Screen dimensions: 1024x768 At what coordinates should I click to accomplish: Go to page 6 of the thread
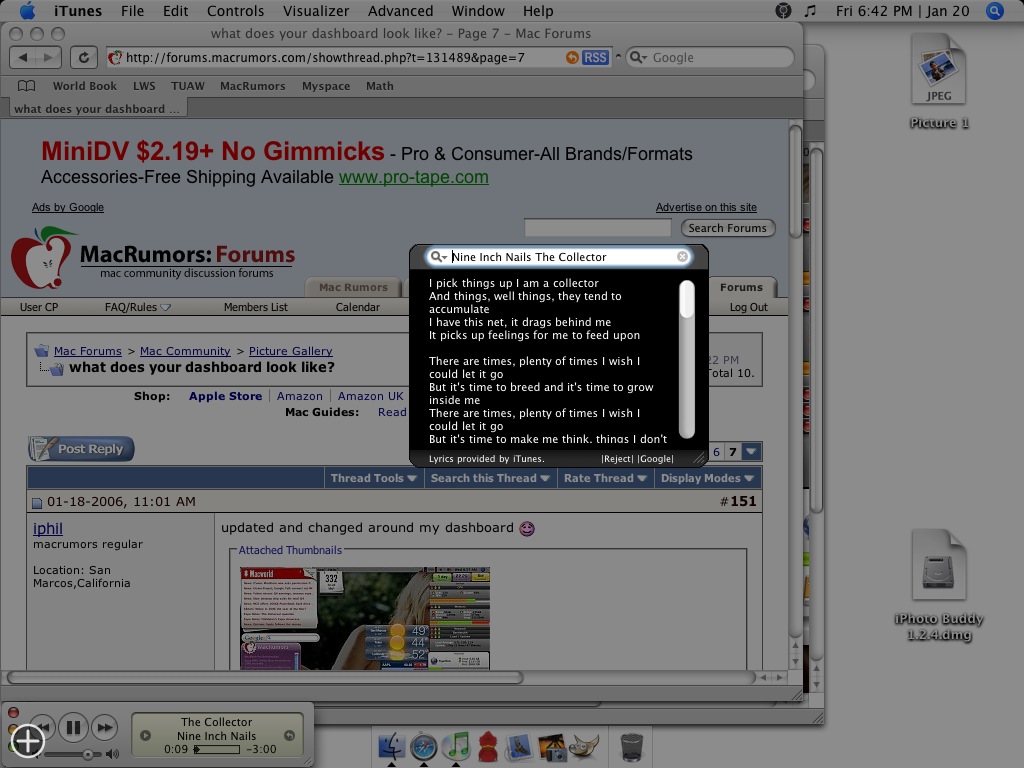click(x=716, y=451)
